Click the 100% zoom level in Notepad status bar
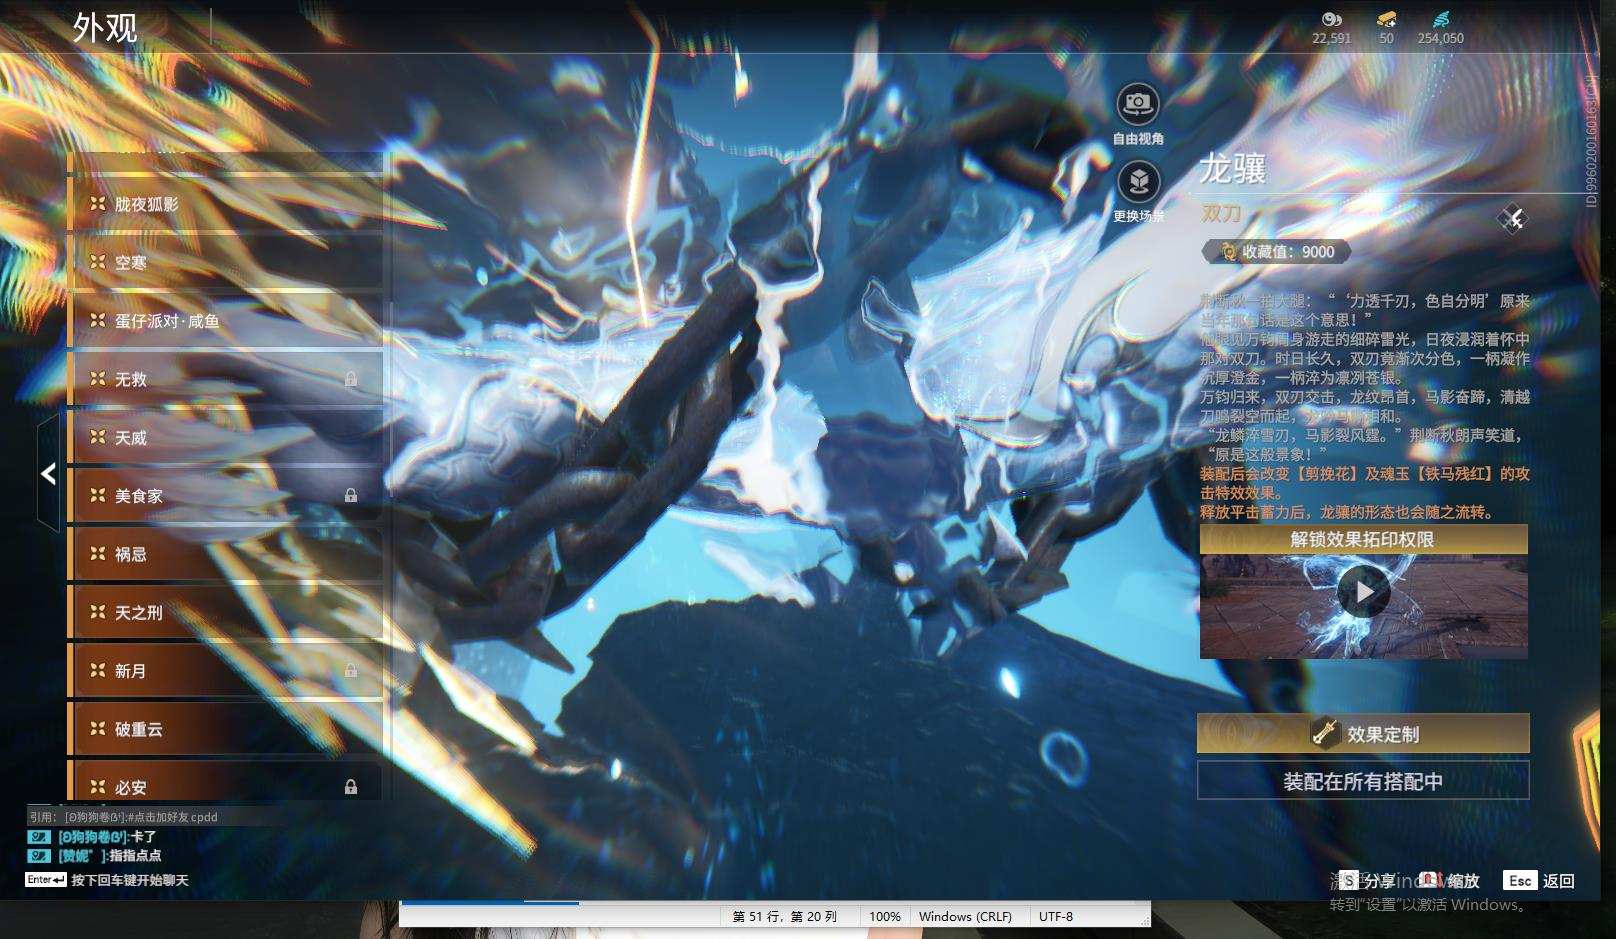Screen dimensions: 1616x939 (x=885, y=916)
